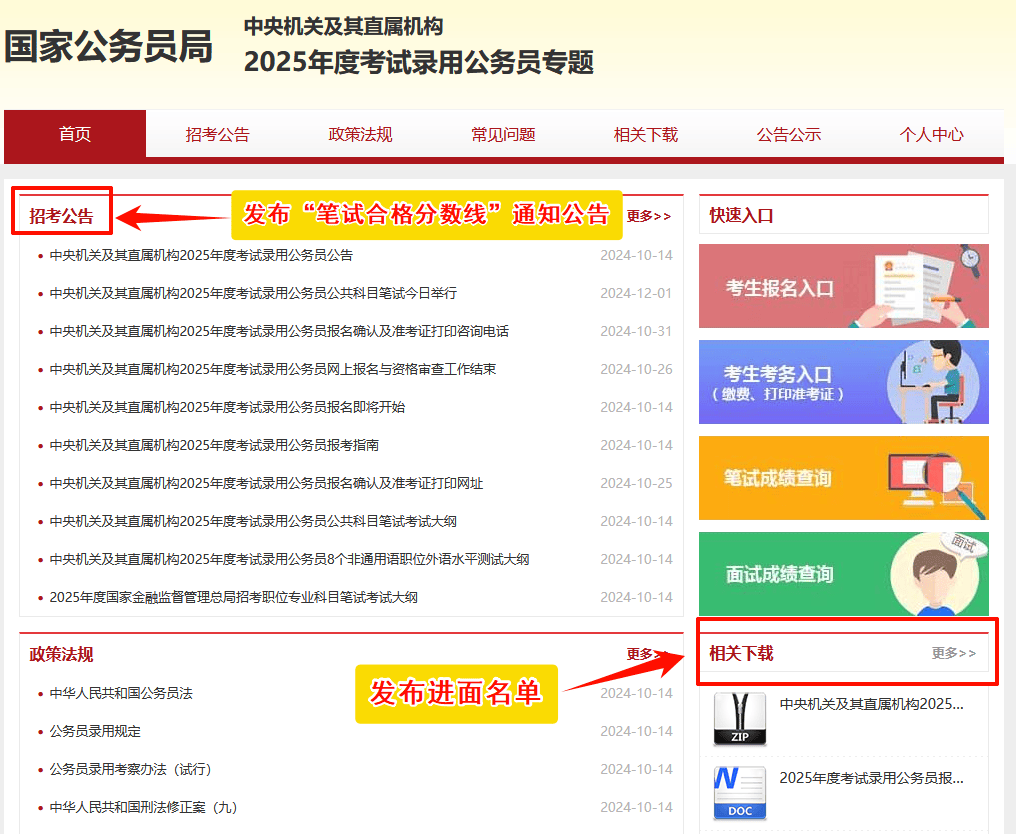The height and width of the screenshot is (834, 1016).
Task: Open the 首页 navigation tab
Action: click(75, 134)
